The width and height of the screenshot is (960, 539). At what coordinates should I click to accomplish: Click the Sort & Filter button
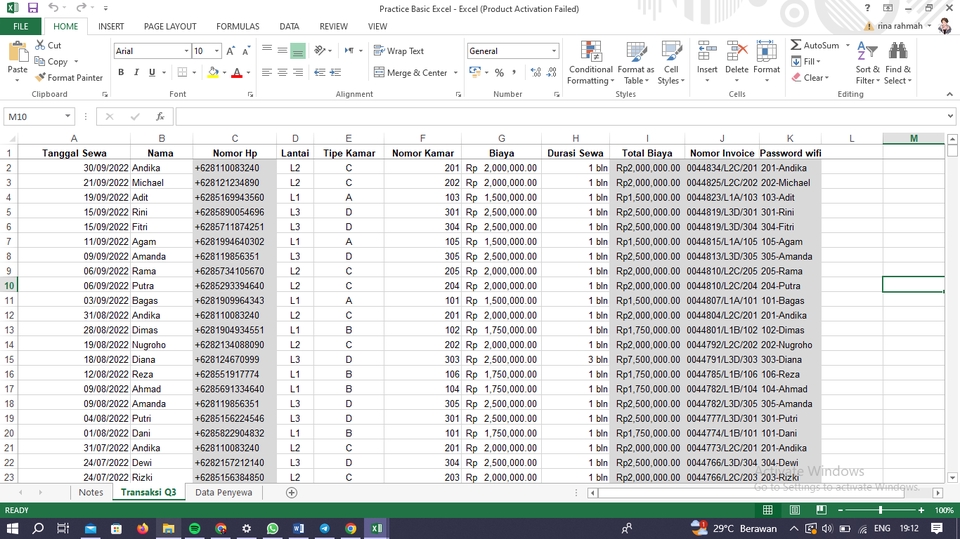pos(868,63)
